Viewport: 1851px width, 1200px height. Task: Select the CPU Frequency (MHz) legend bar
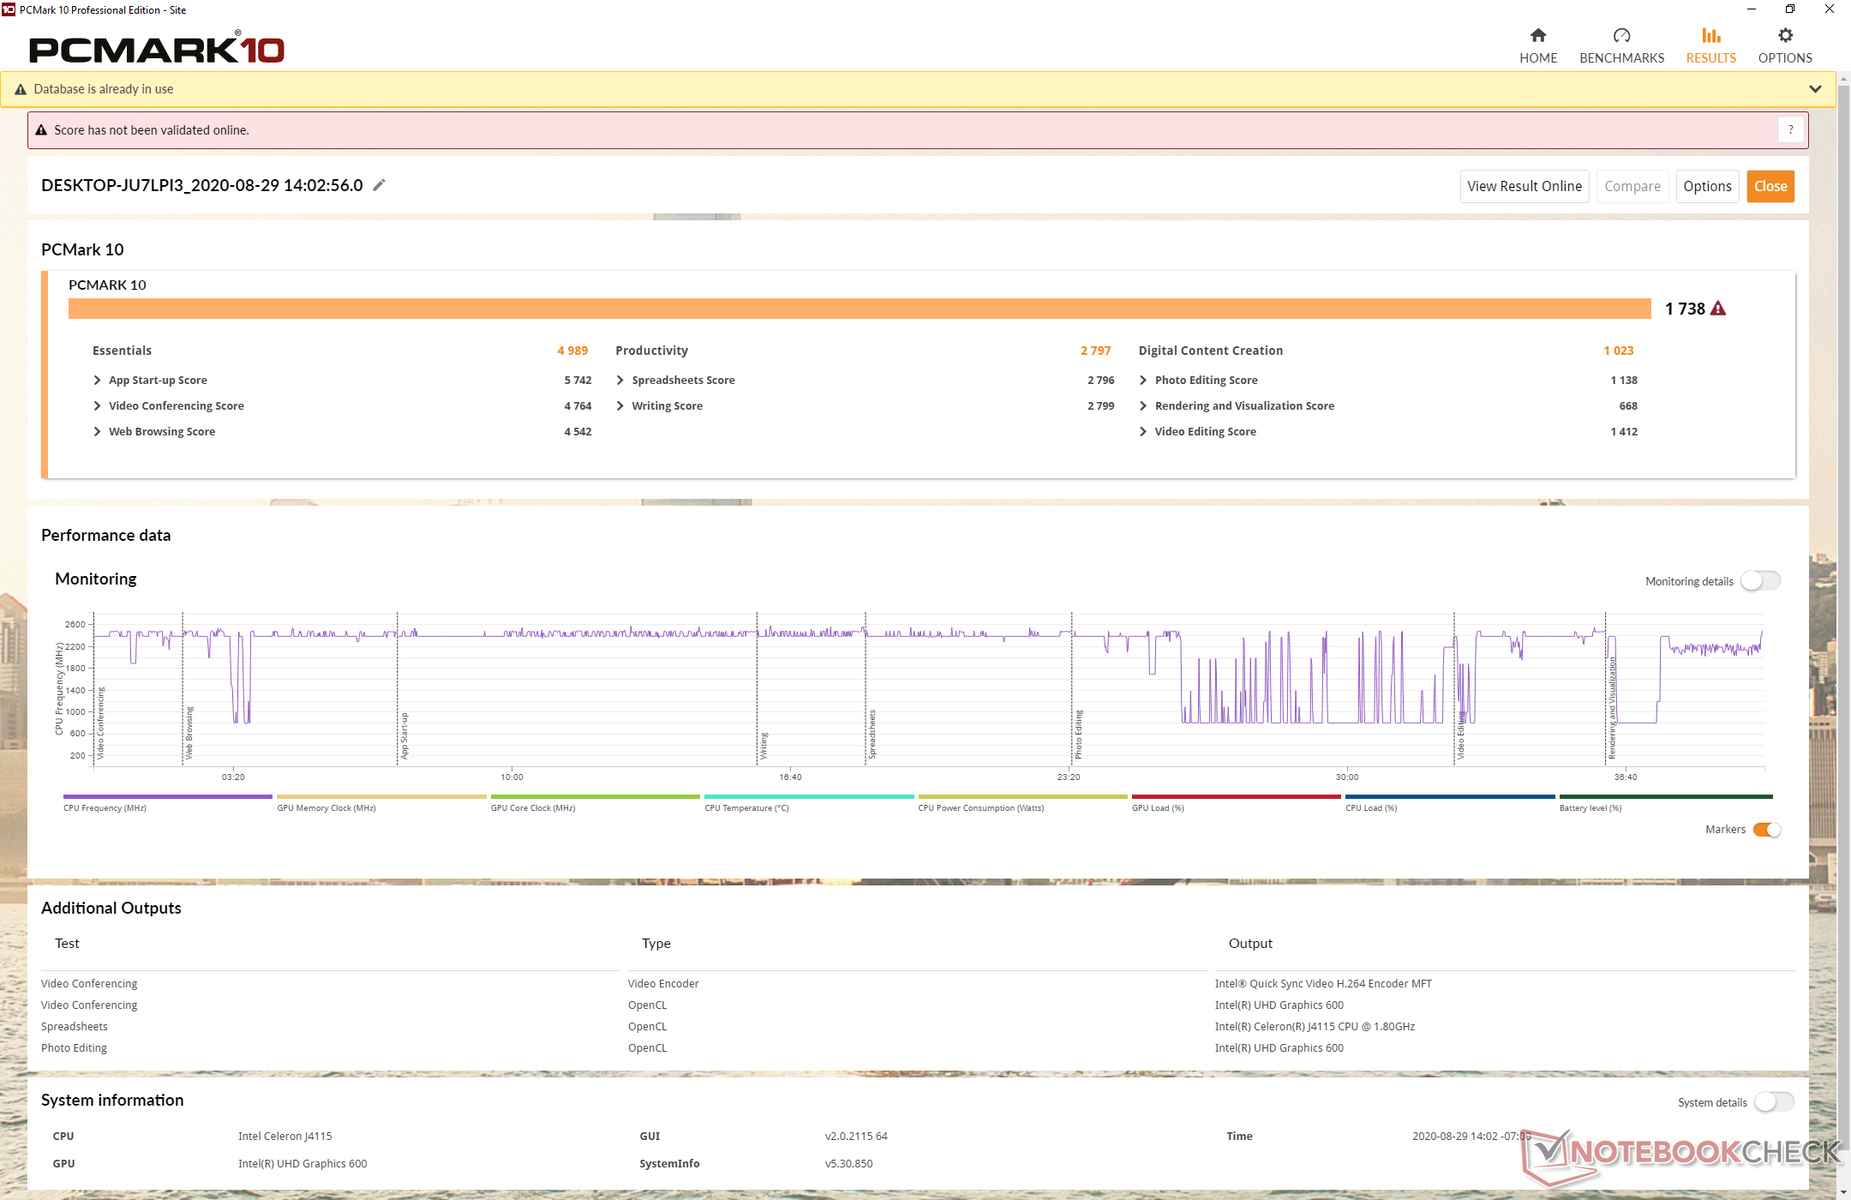pos(168,797)
